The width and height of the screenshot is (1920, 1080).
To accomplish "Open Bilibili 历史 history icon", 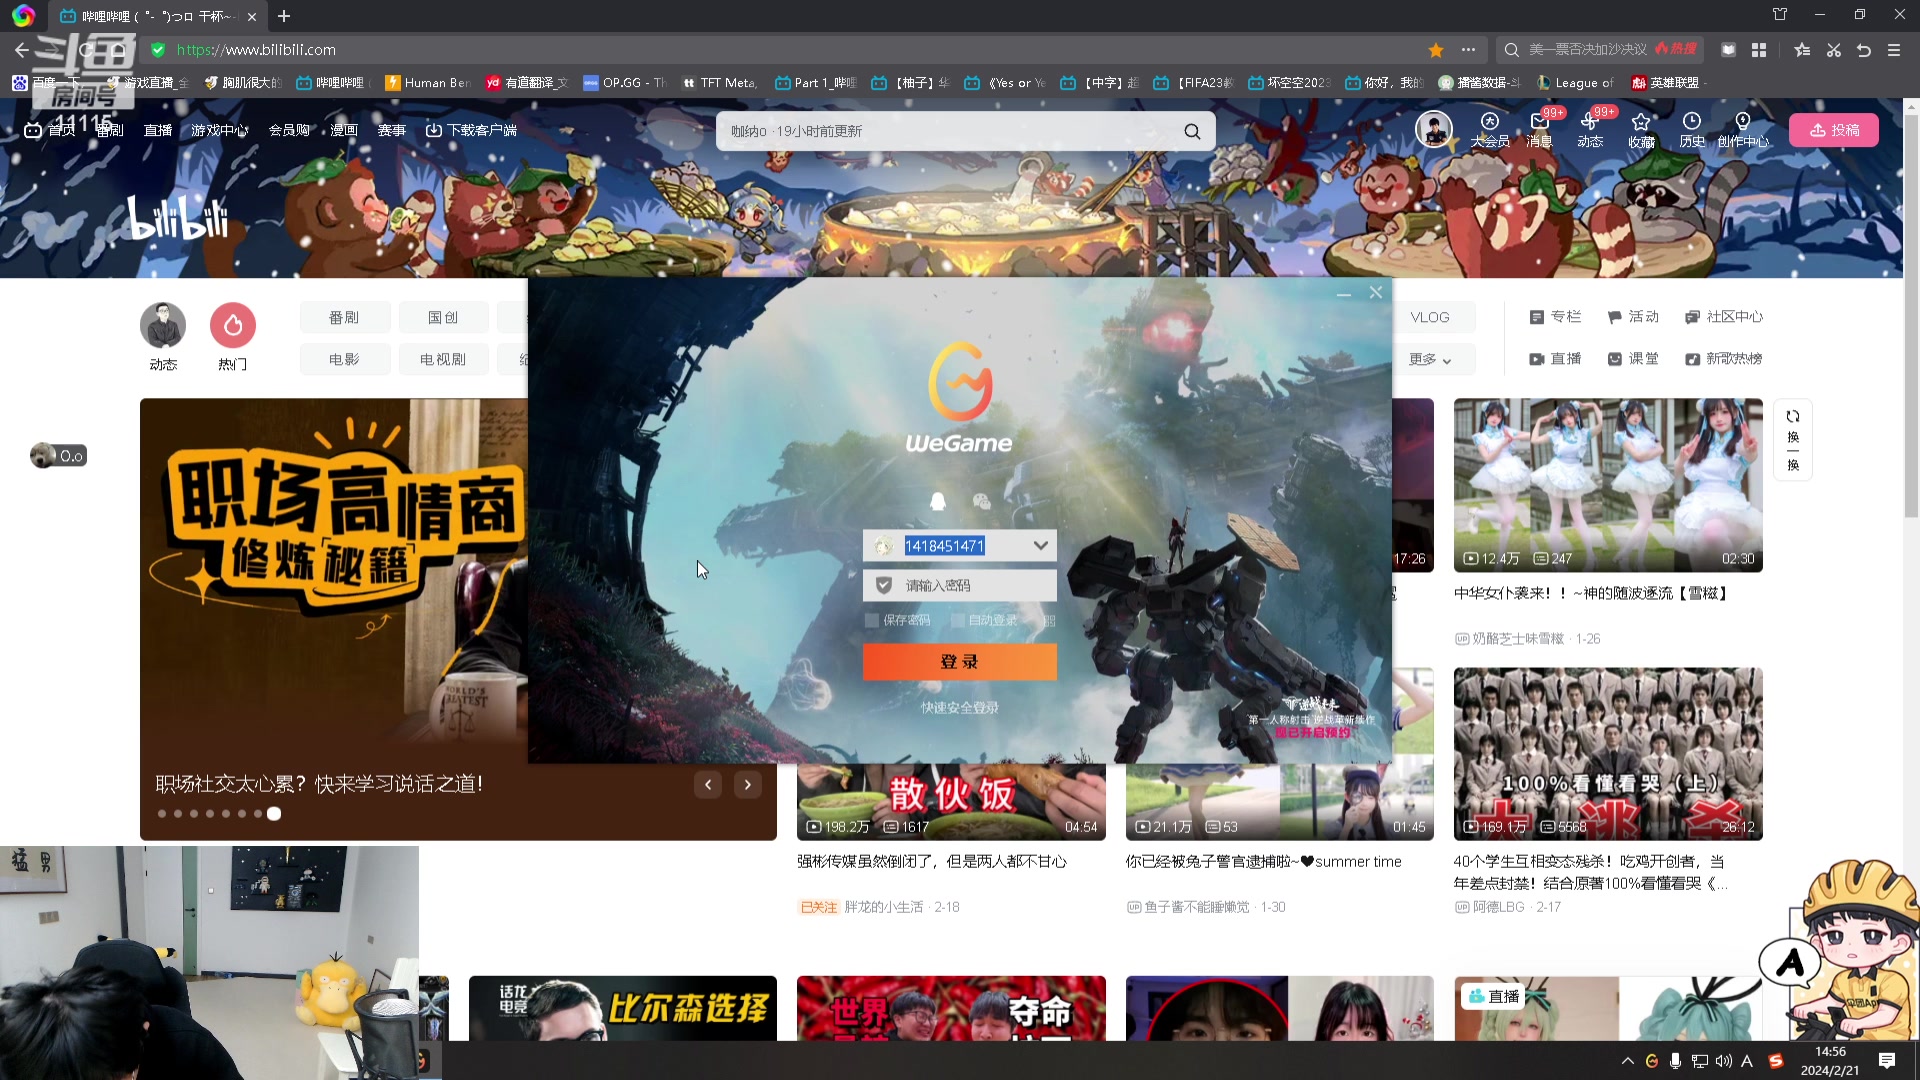I will tap(1692, 130).
